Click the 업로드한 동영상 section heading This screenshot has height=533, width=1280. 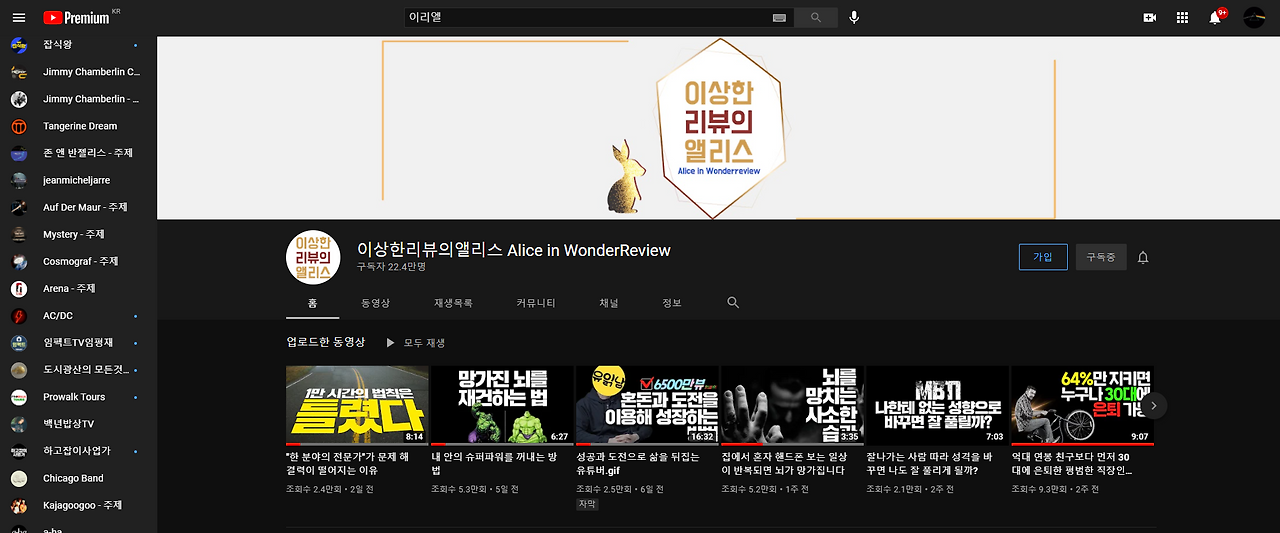326,342
